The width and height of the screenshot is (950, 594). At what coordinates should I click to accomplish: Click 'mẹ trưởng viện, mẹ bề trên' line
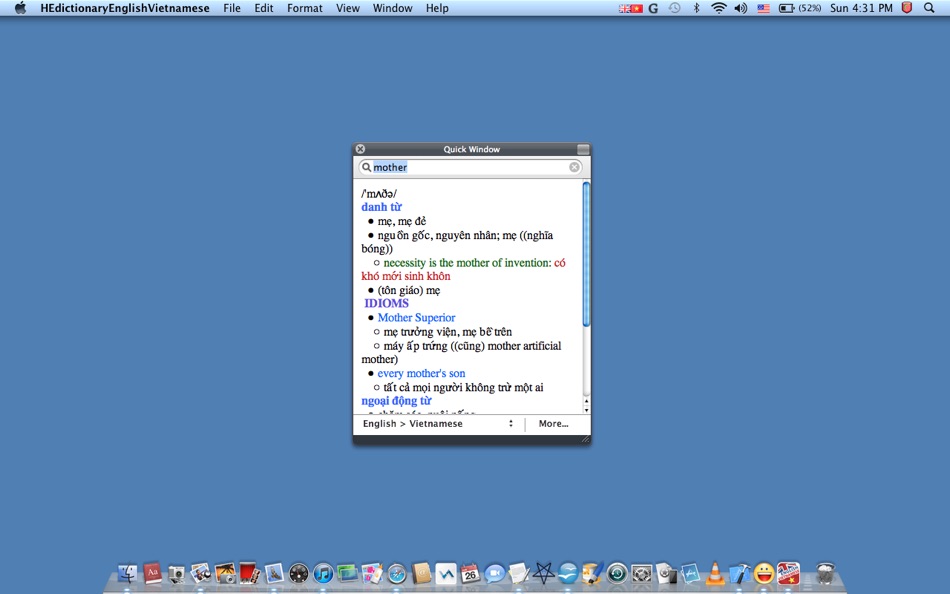(448, 332)
